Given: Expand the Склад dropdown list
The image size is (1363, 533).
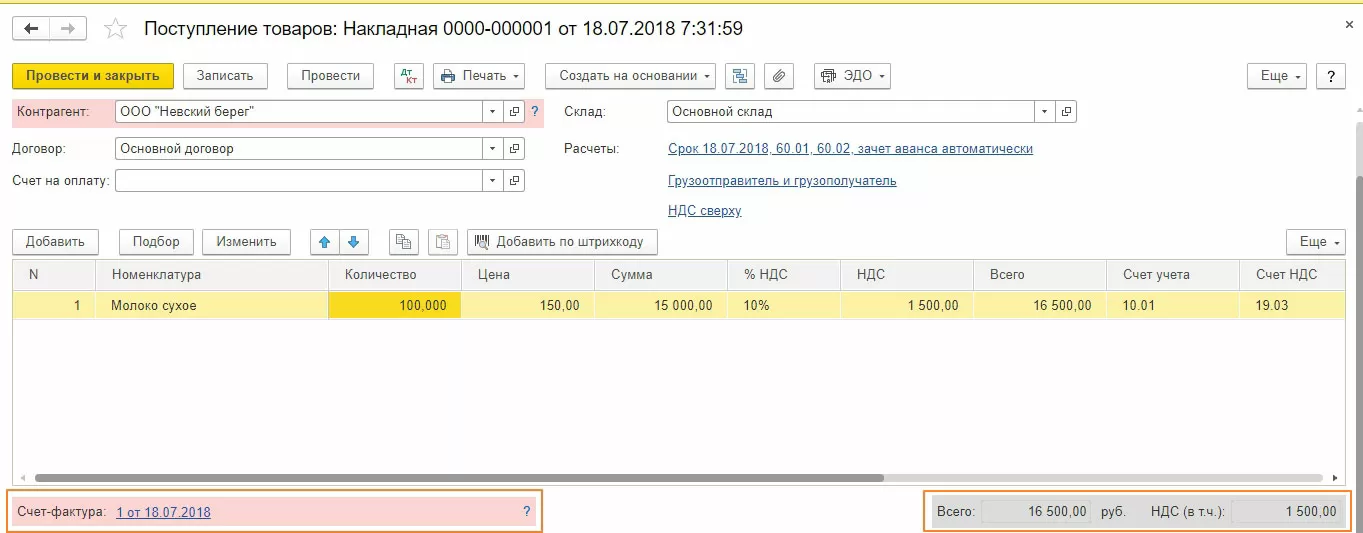Looking at the screenshot, I should point(1044,112).
